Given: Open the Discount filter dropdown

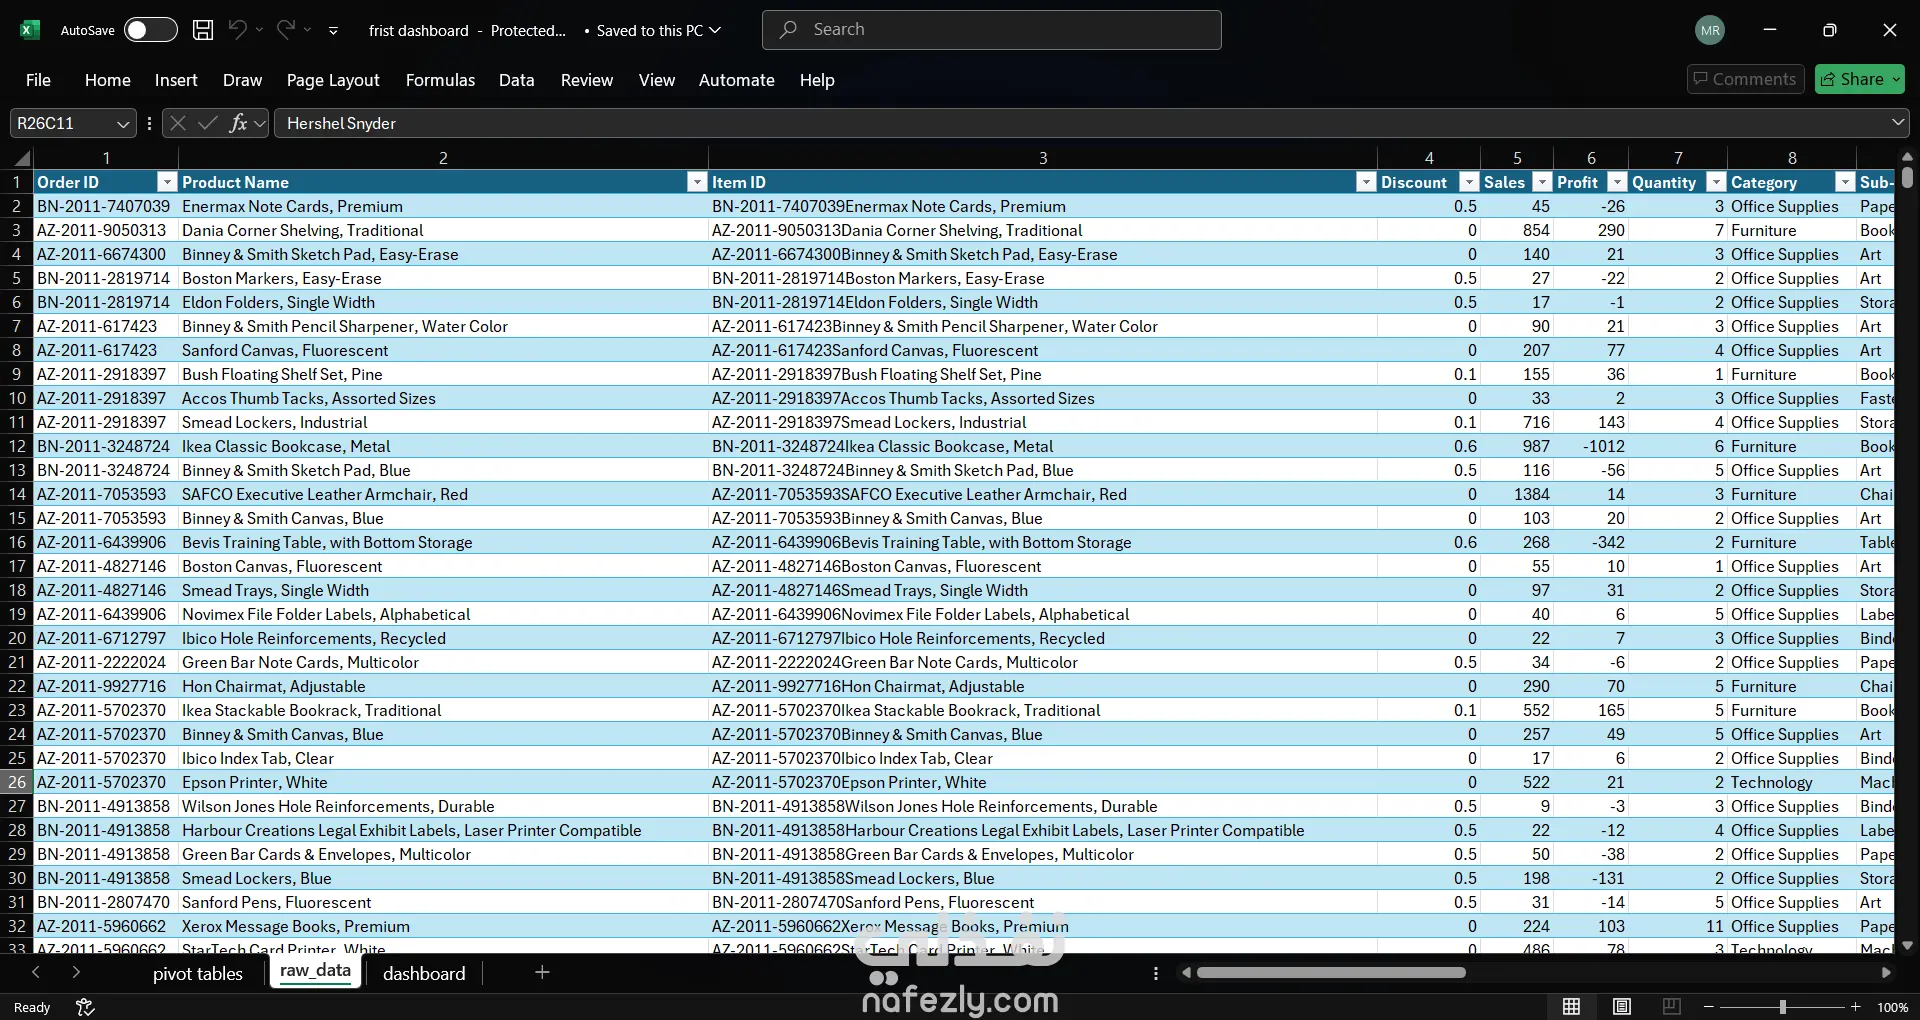Looking at the screenshot, I should (x=1469, y=182).
